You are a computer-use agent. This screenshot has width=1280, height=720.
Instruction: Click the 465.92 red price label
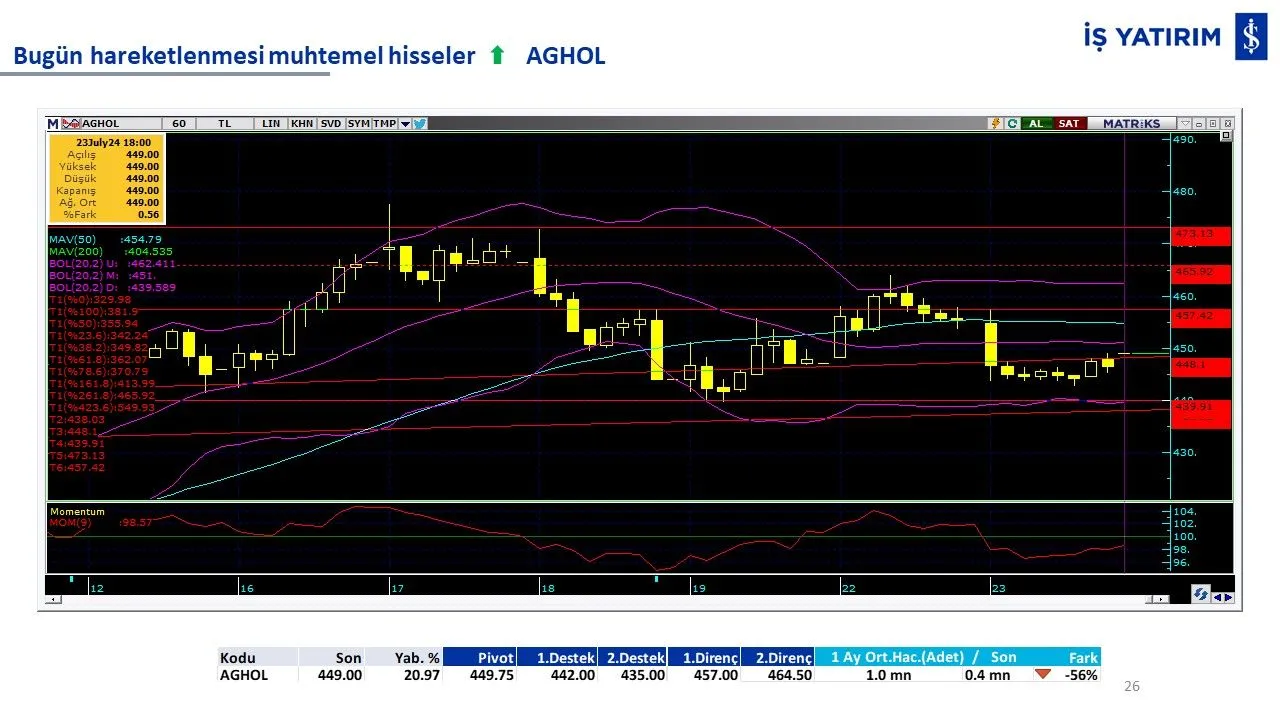coord(1201,272)
